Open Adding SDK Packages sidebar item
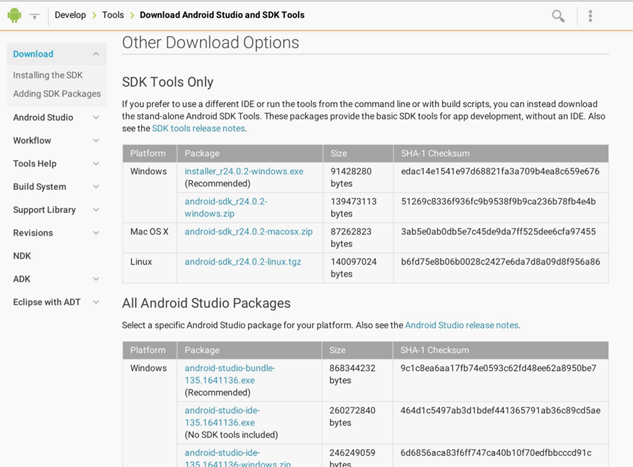 pyautogui.click(x=56, y=94)
